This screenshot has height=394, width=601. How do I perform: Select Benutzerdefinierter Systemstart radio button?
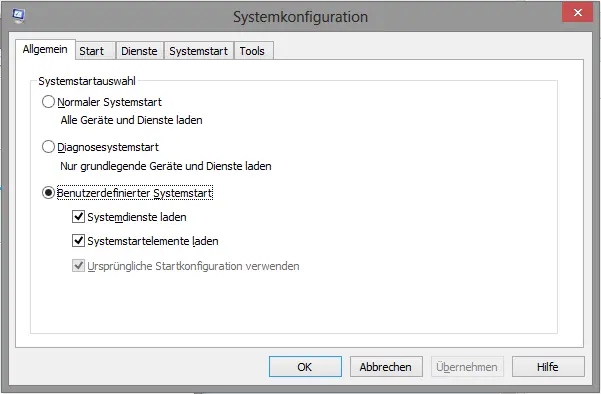[x=48, y=193]
